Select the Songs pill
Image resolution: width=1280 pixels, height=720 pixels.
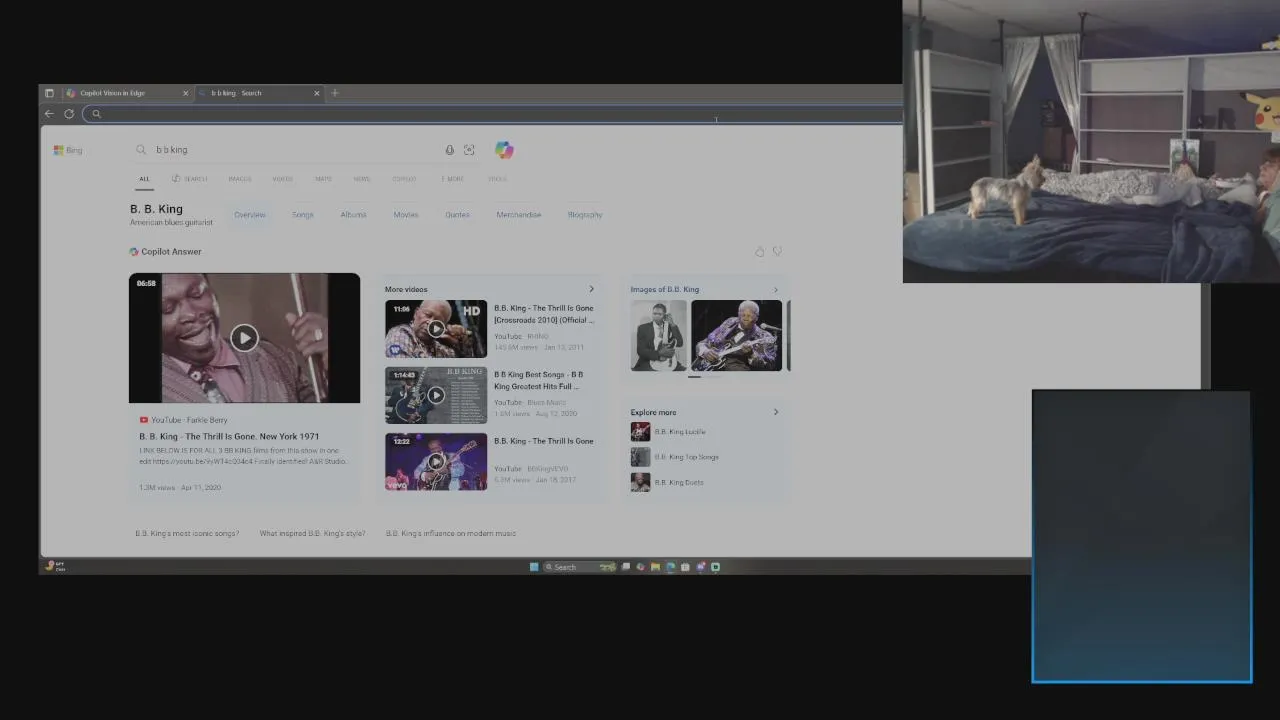pyautogui.click(x=303, y=215)
